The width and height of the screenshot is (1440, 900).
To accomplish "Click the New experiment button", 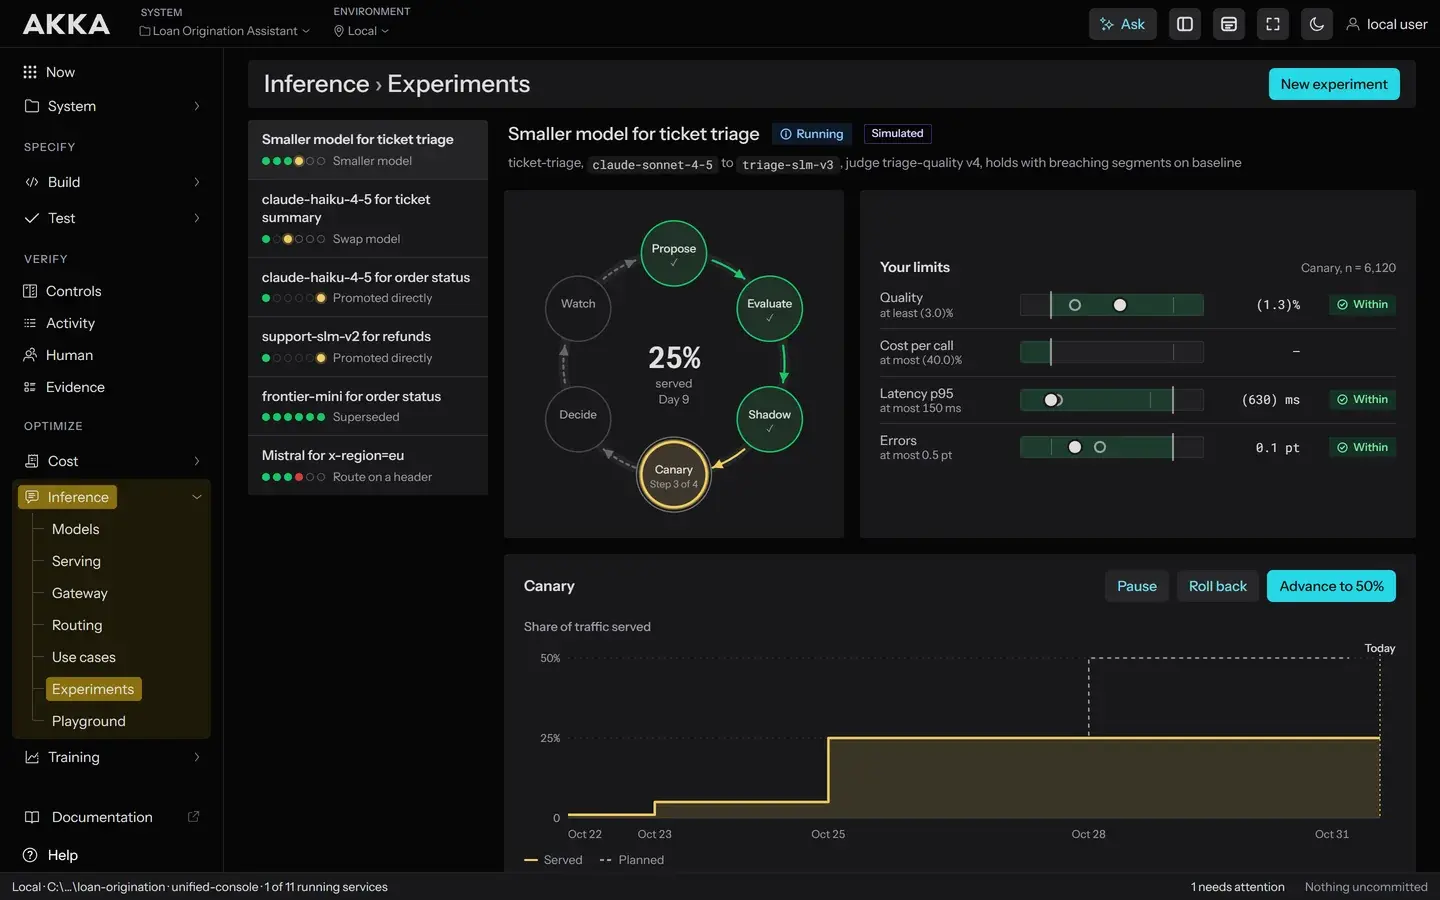I will [1334, 84].
